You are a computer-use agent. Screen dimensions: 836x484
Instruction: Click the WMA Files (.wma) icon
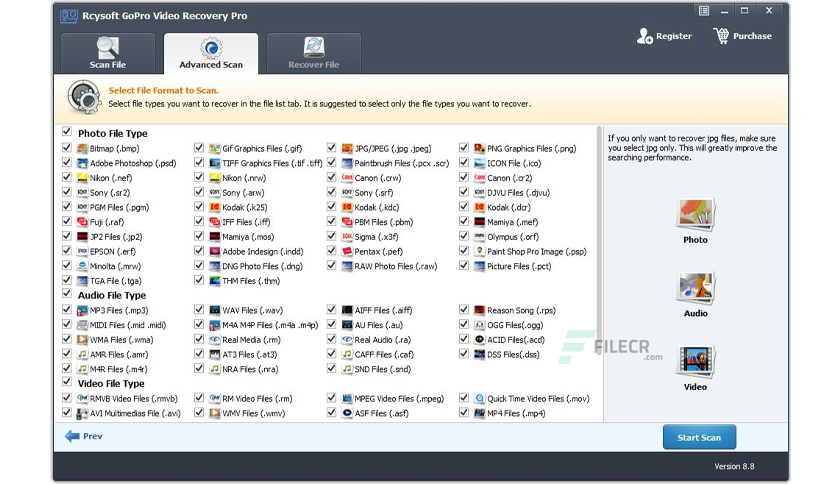click(82, 340)
